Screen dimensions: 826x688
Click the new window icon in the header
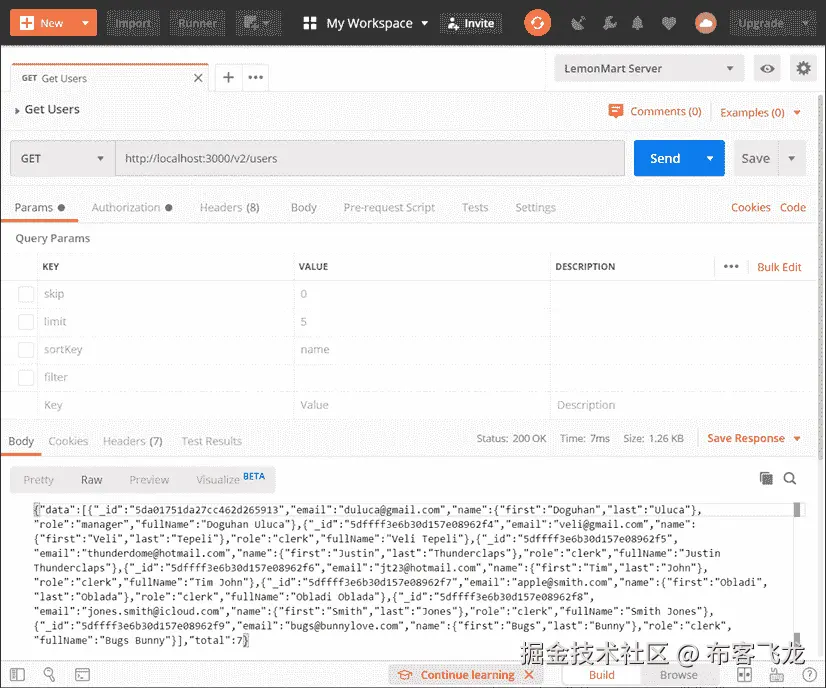(258, 23)
